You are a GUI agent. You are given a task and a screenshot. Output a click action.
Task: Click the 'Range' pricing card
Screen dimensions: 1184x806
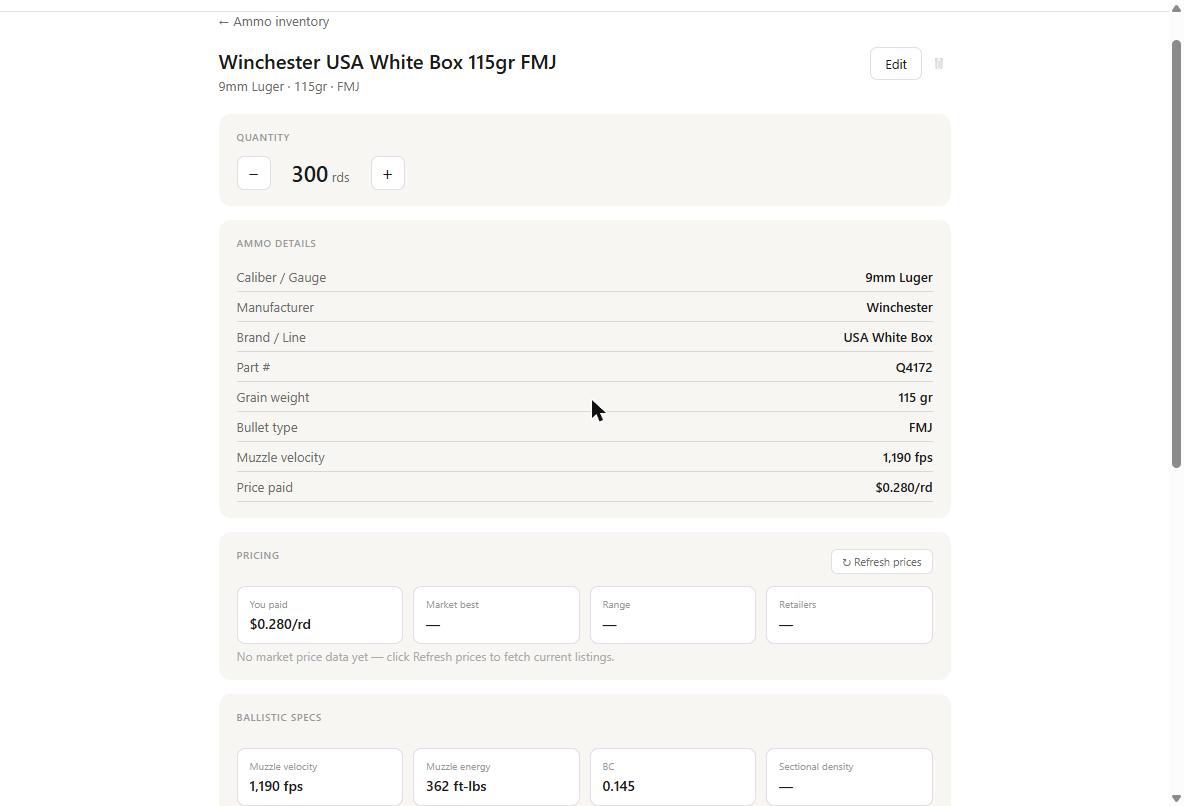click(x=672, y=615)
